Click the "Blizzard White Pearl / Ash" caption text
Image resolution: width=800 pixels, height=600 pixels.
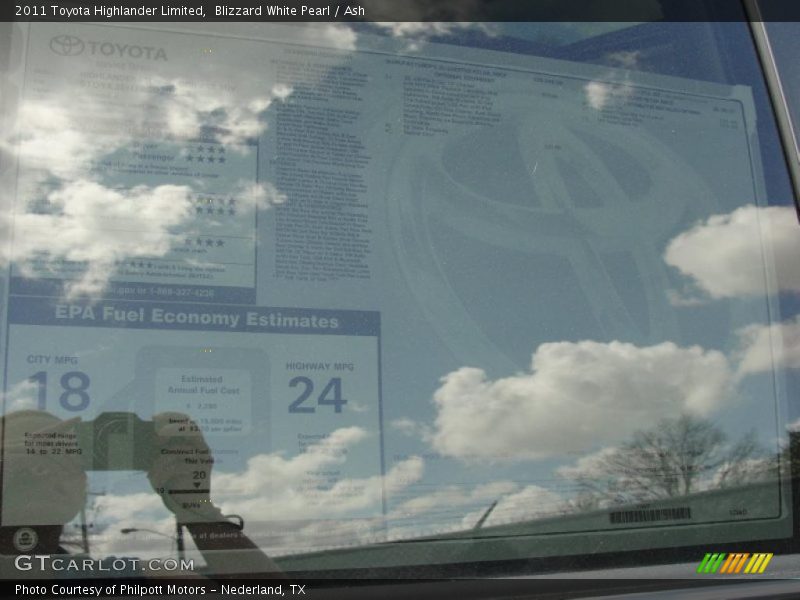[290, 10]
